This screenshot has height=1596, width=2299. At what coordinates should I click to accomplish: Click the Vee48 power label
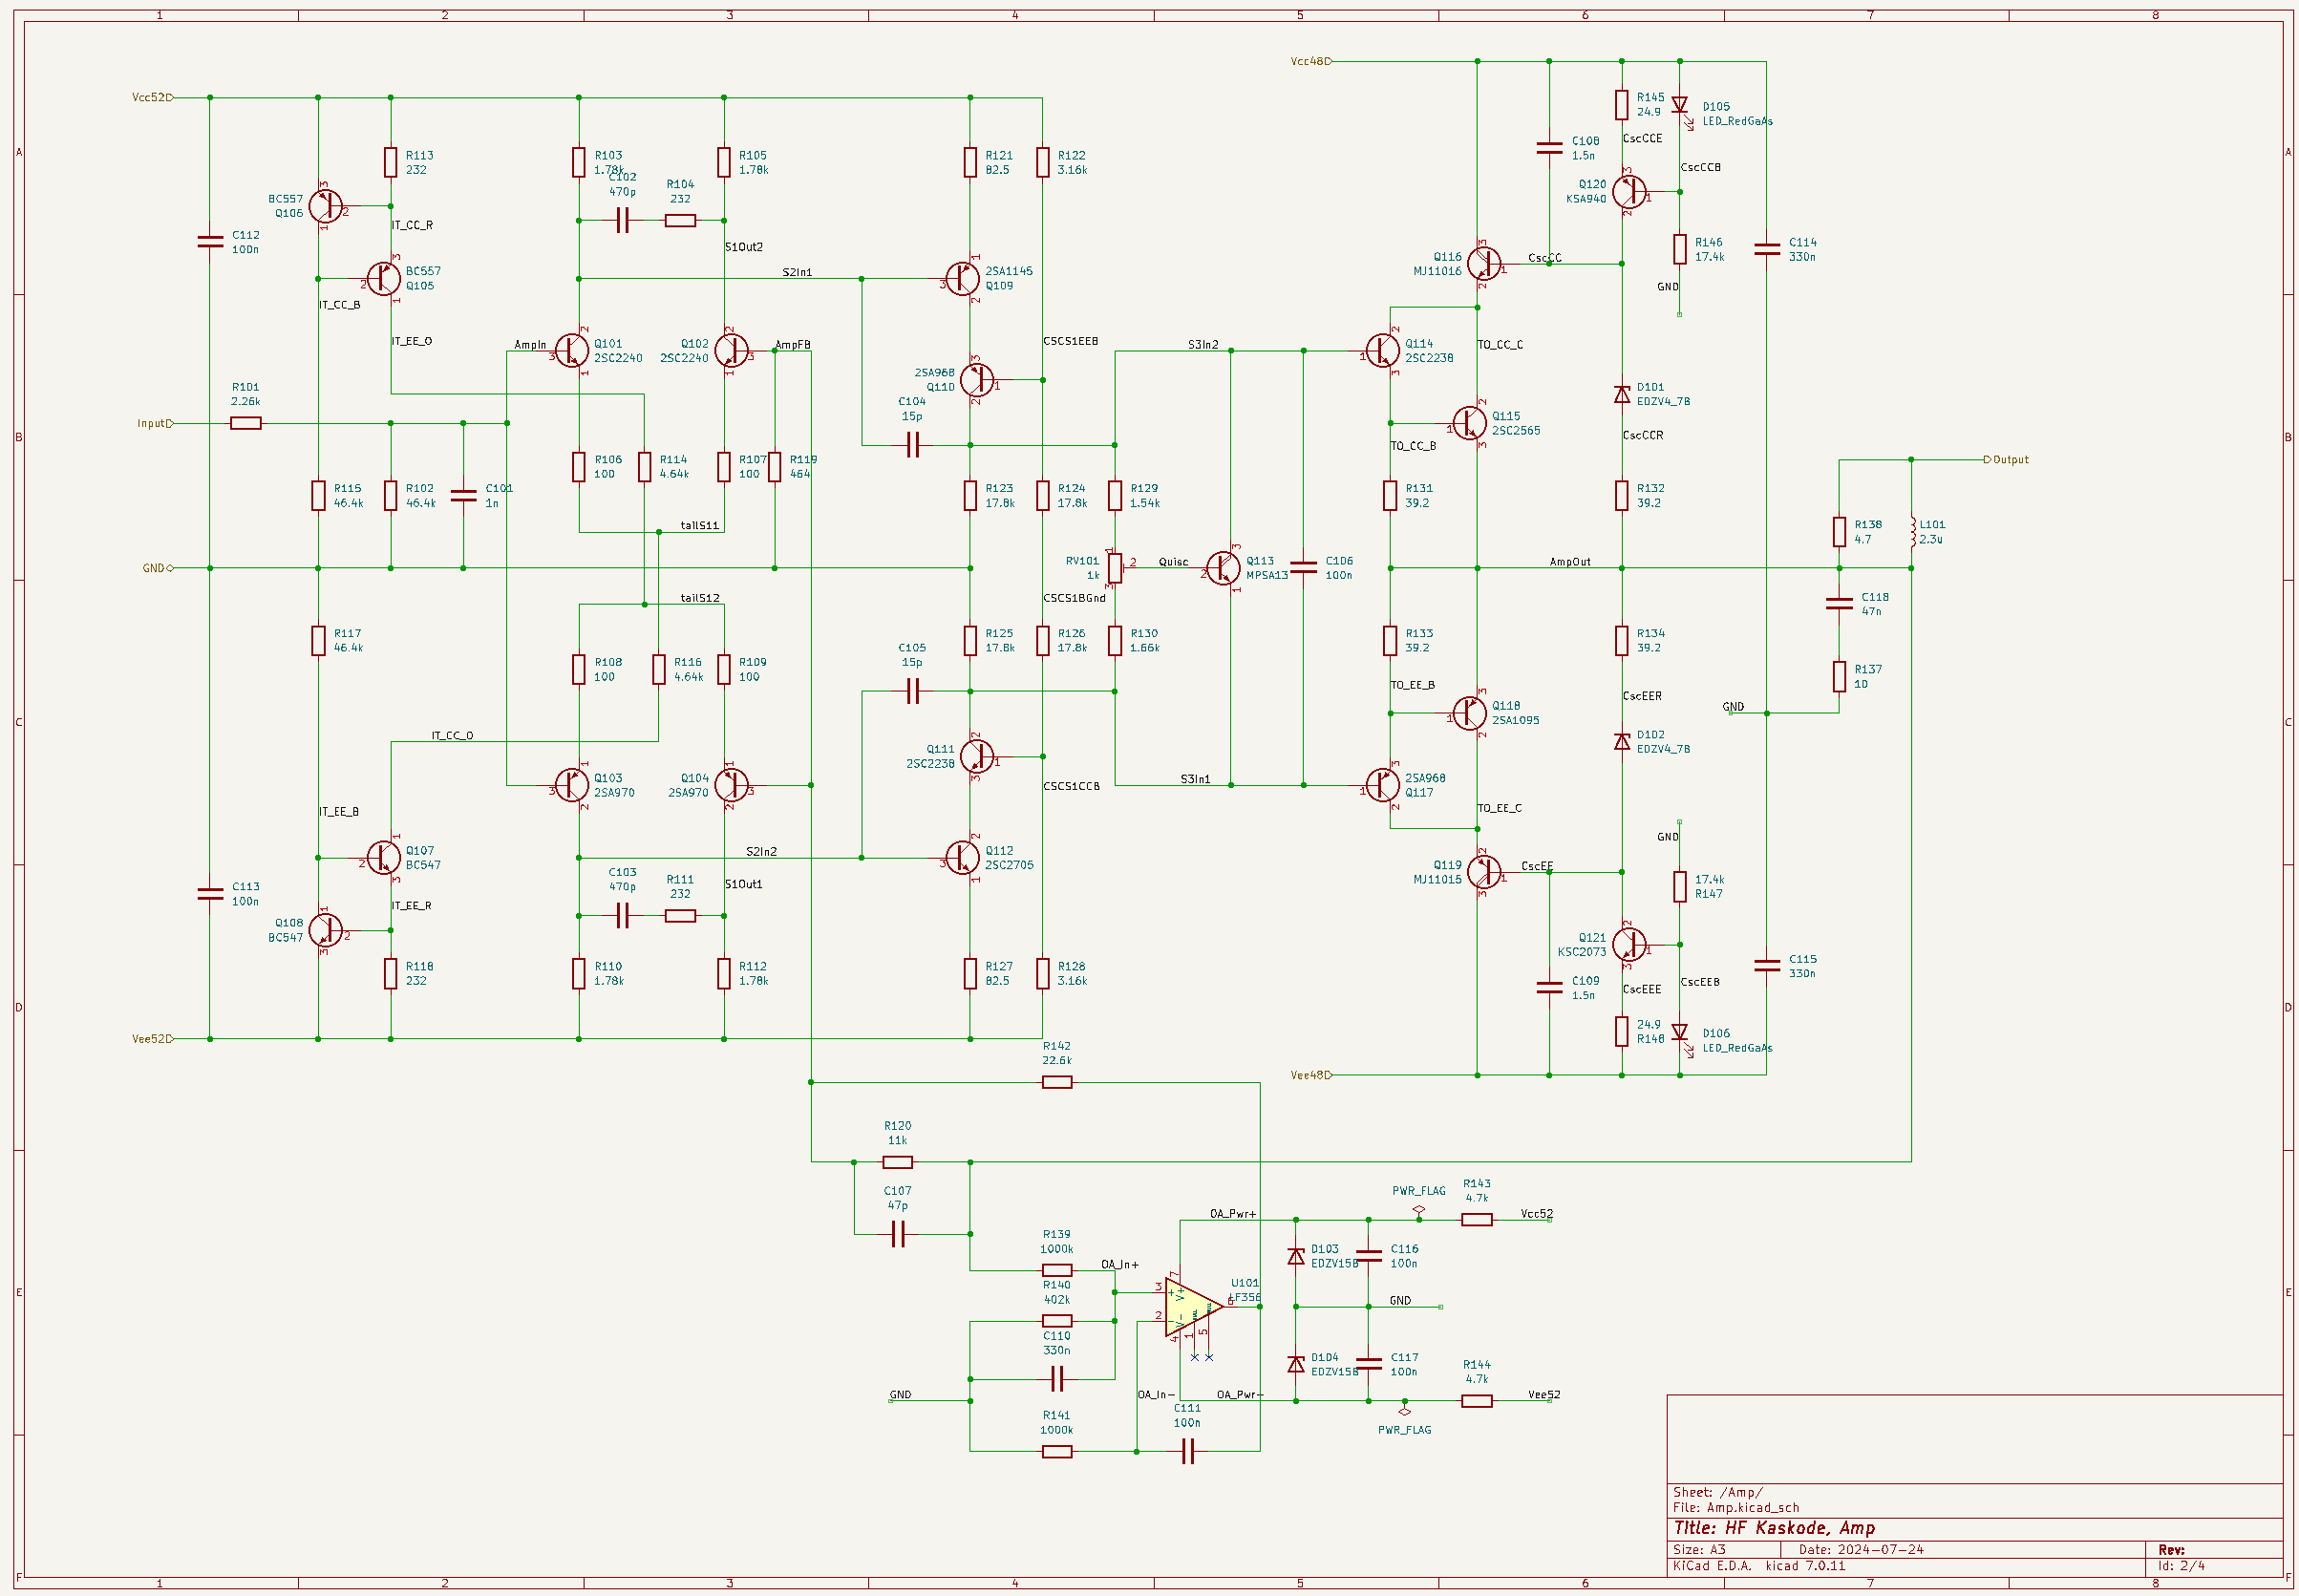point(1311,1076)
